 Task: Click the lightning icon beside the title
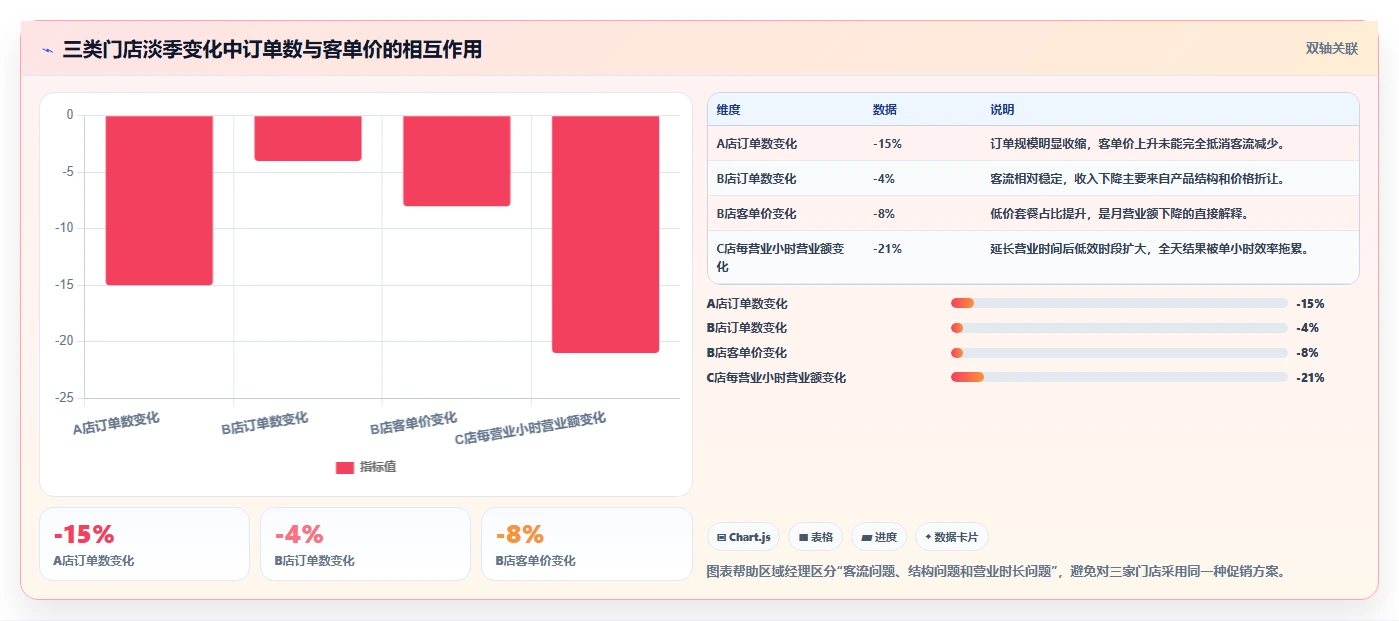click(x=47, y=49)
